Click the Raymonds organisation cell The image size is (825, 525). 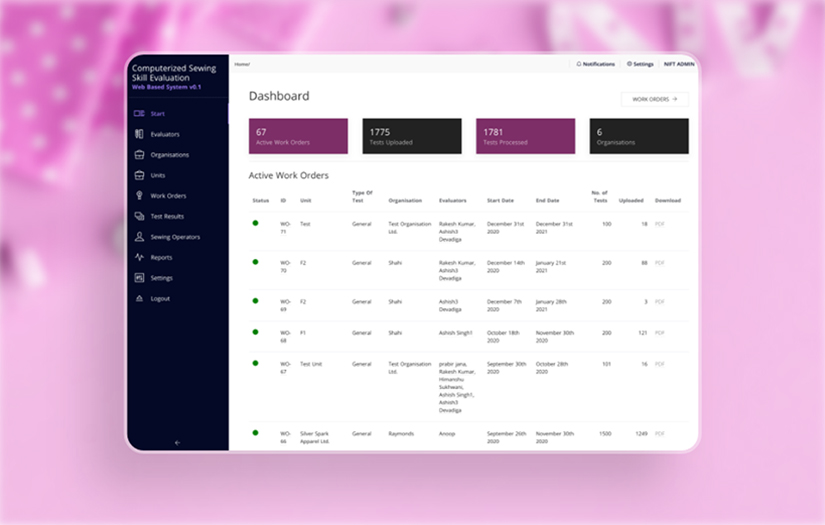(x=401, y=433)
